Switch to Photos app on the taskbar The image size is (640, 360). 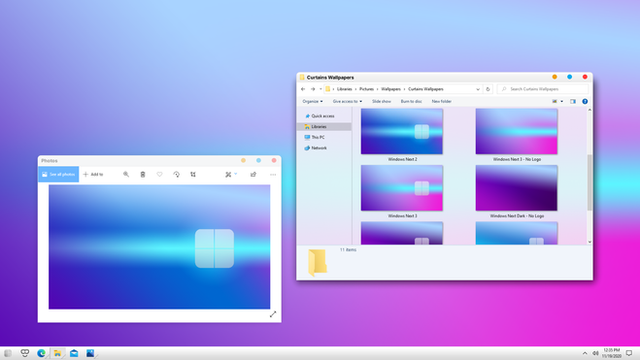pyautogui.click(x=90, y=353)
